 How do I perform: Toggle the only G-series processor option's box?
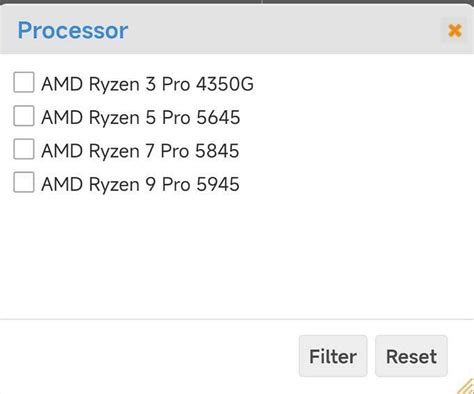tap(24, 82)
